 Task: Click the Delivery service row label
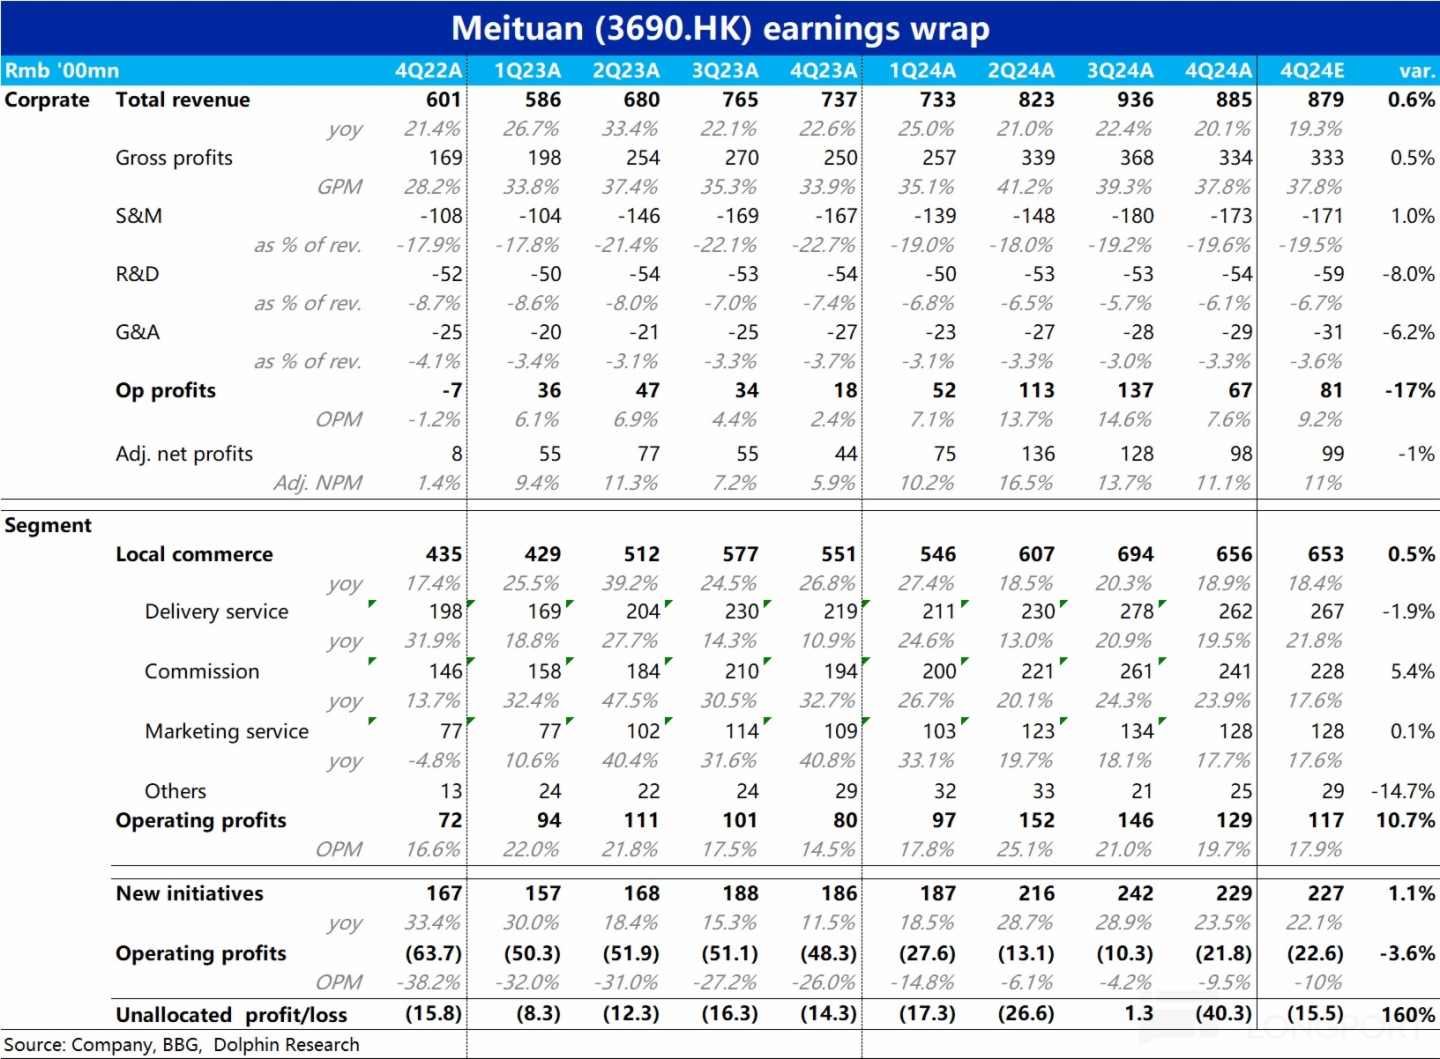coord(216,612)
